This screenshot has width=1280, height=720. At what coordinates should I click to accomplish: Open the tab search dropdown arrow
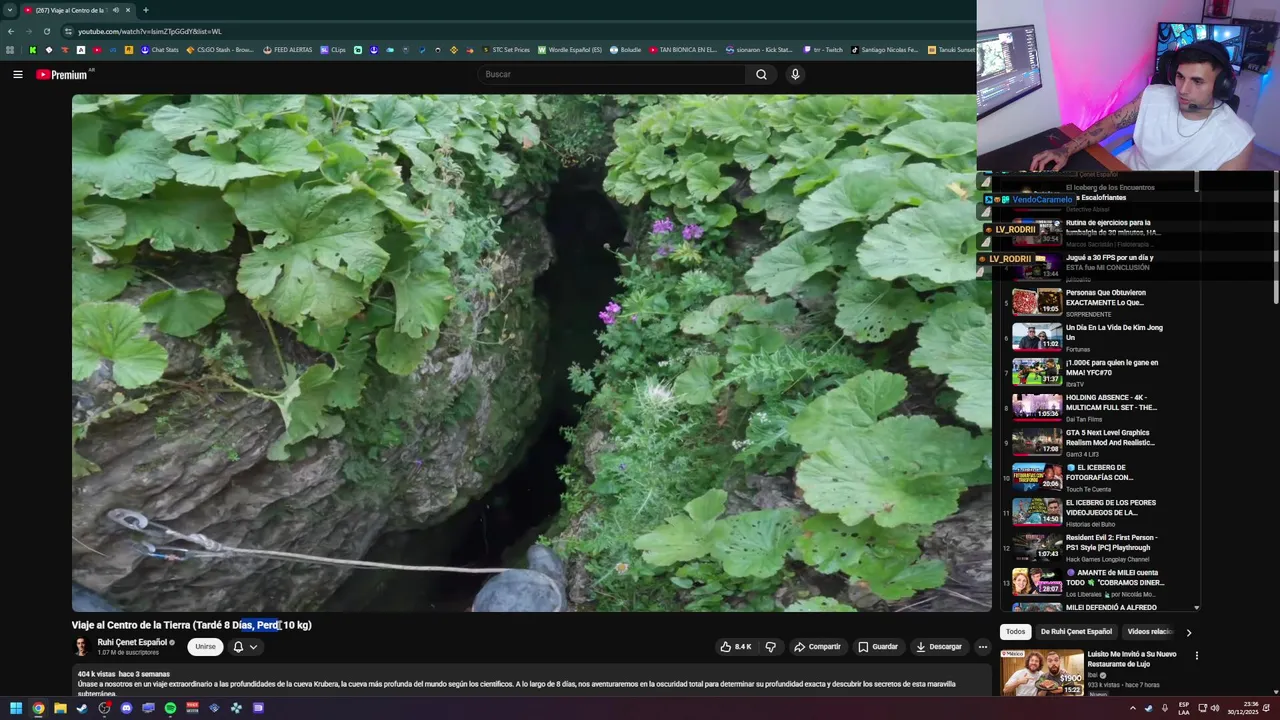pos(10,10)
